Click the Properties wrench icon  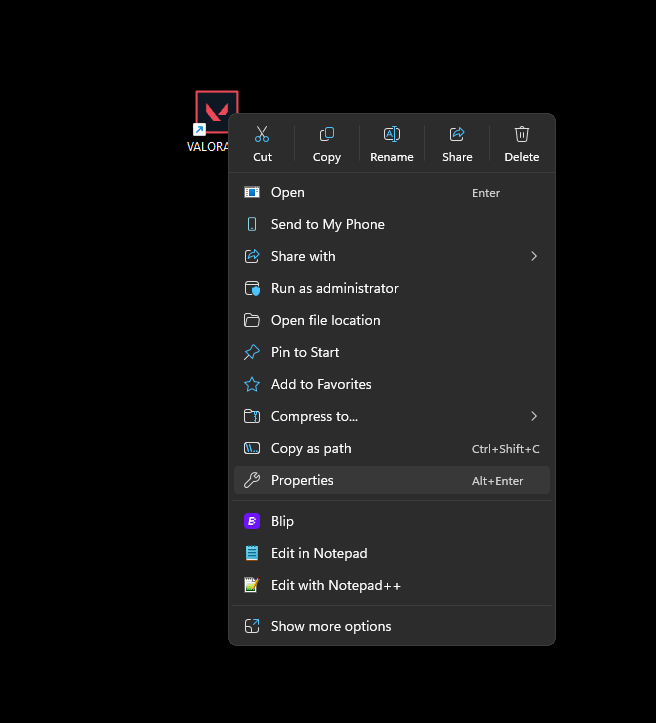(252, 480)
